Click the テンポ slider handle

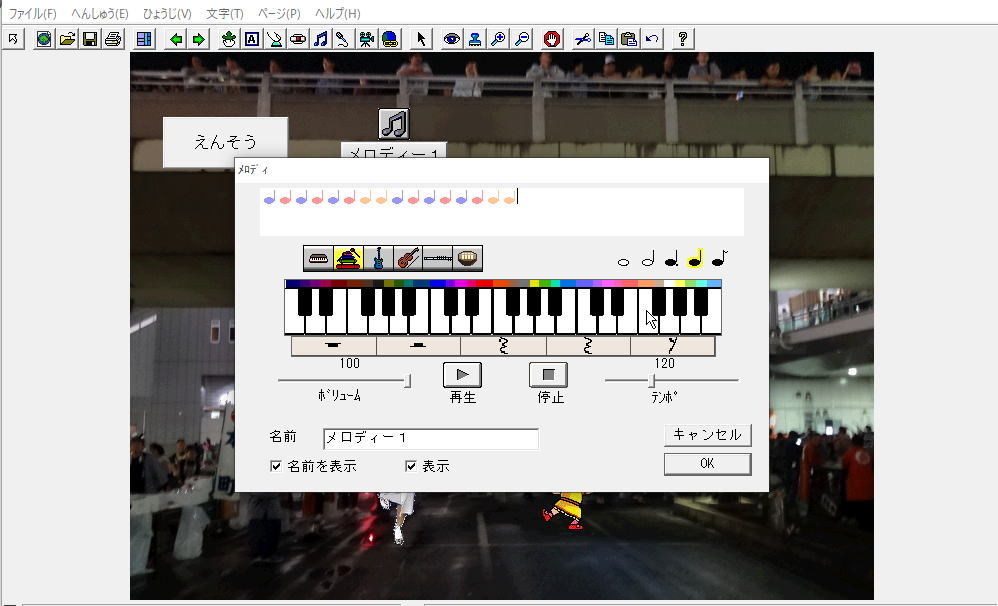(x=652, y=381)
